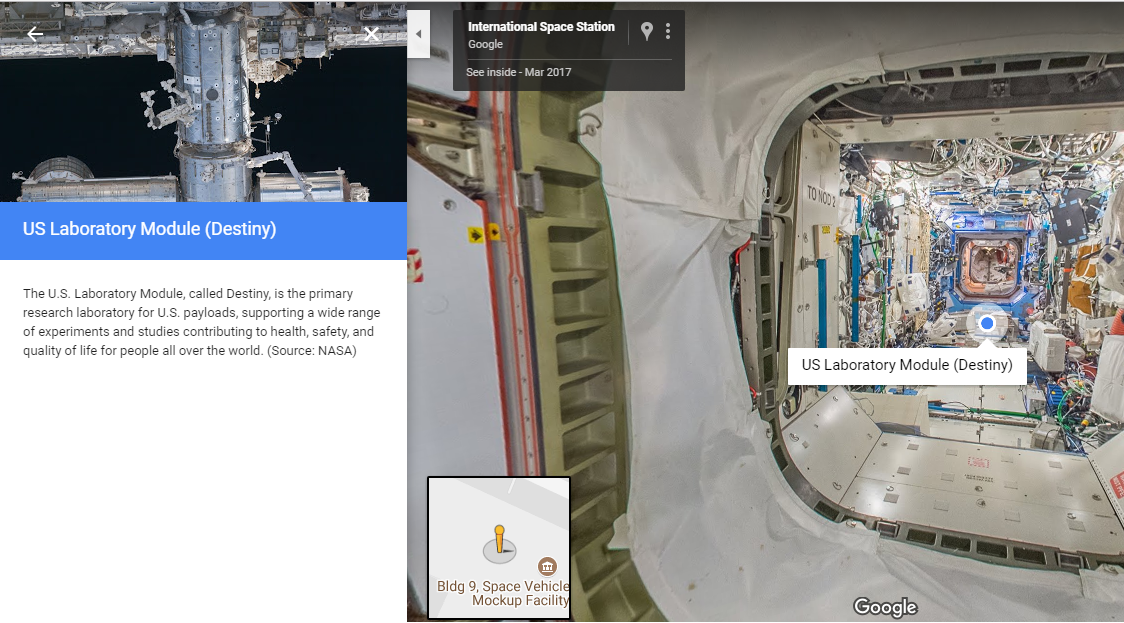Click Bldg 9, Space Vehicle Mockup Facility label
Screen dimensions: 1124x623
tap(503, 594)
